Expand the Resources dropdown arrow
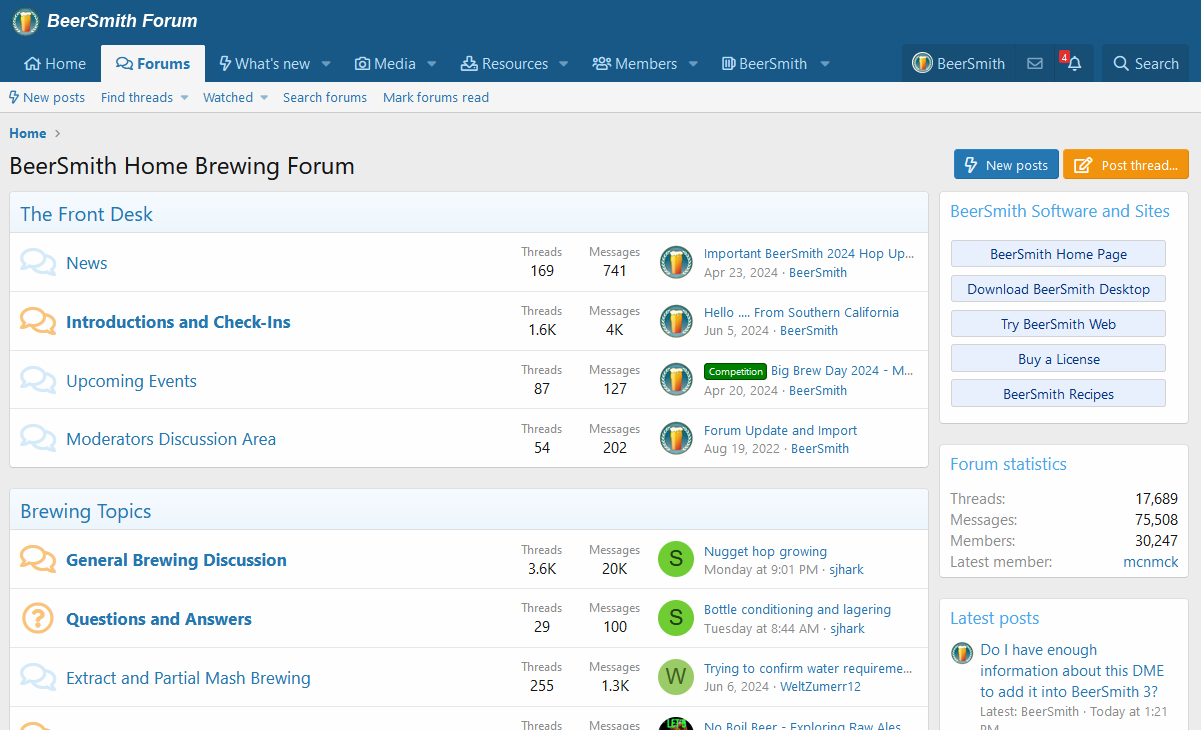The image size is (1201, 730). tap(564, 64)
